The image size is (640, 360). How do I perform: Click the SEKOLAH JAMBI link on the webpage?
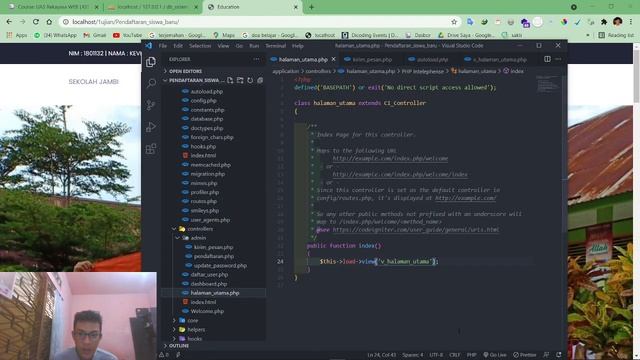[93, 82]
